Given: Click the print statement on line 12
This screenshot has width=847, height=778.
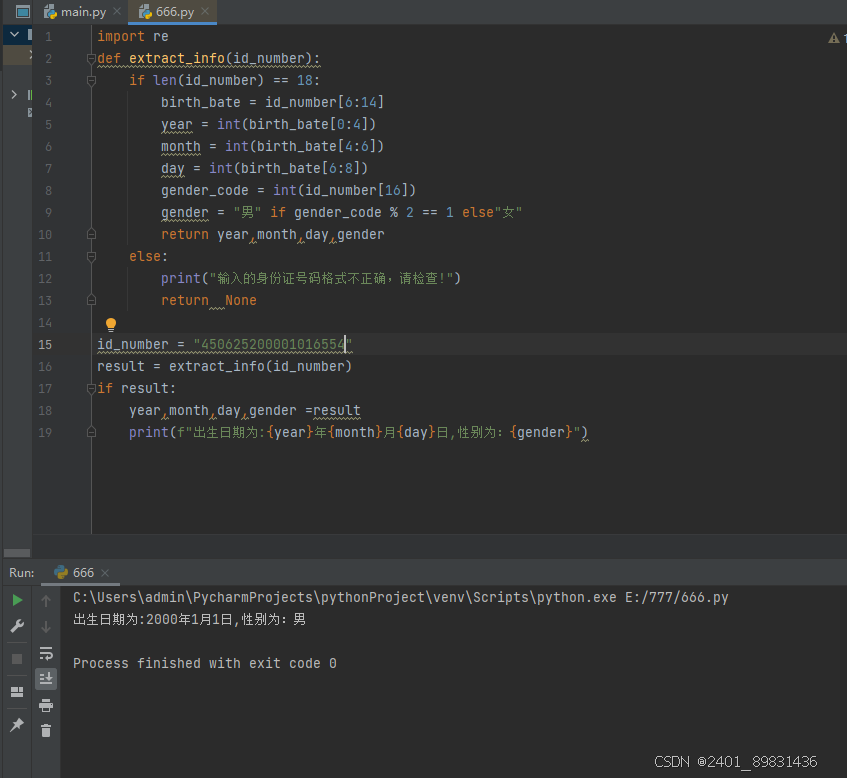Looking at the screenshot, I should (311, 279).
